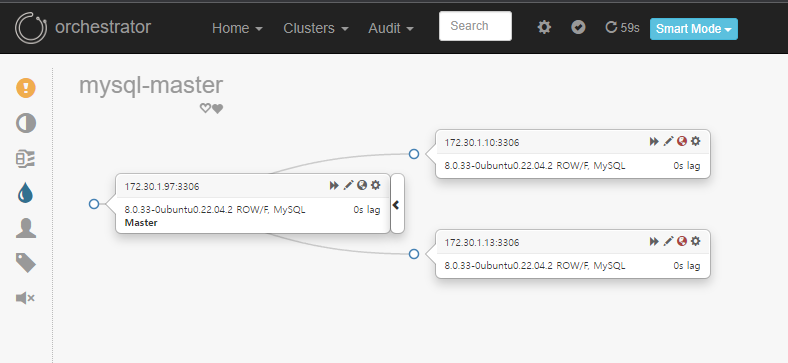788x363 pixels.
Task: Click the blue water drop sidebar icon
Action: click(26, 193)
